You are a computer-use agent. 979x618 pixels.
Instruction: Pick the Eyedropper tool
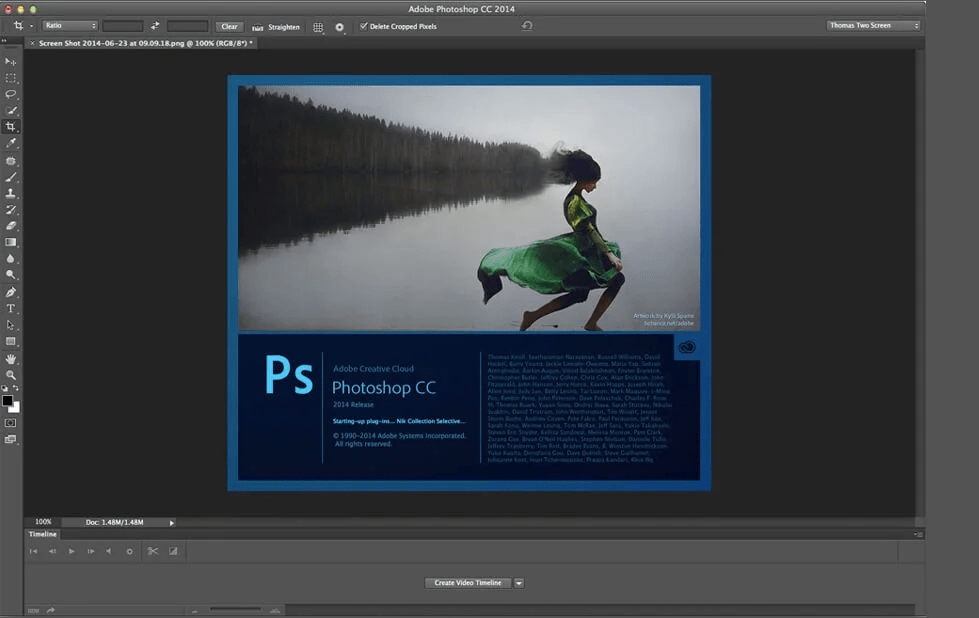click(x=11, y=143)
